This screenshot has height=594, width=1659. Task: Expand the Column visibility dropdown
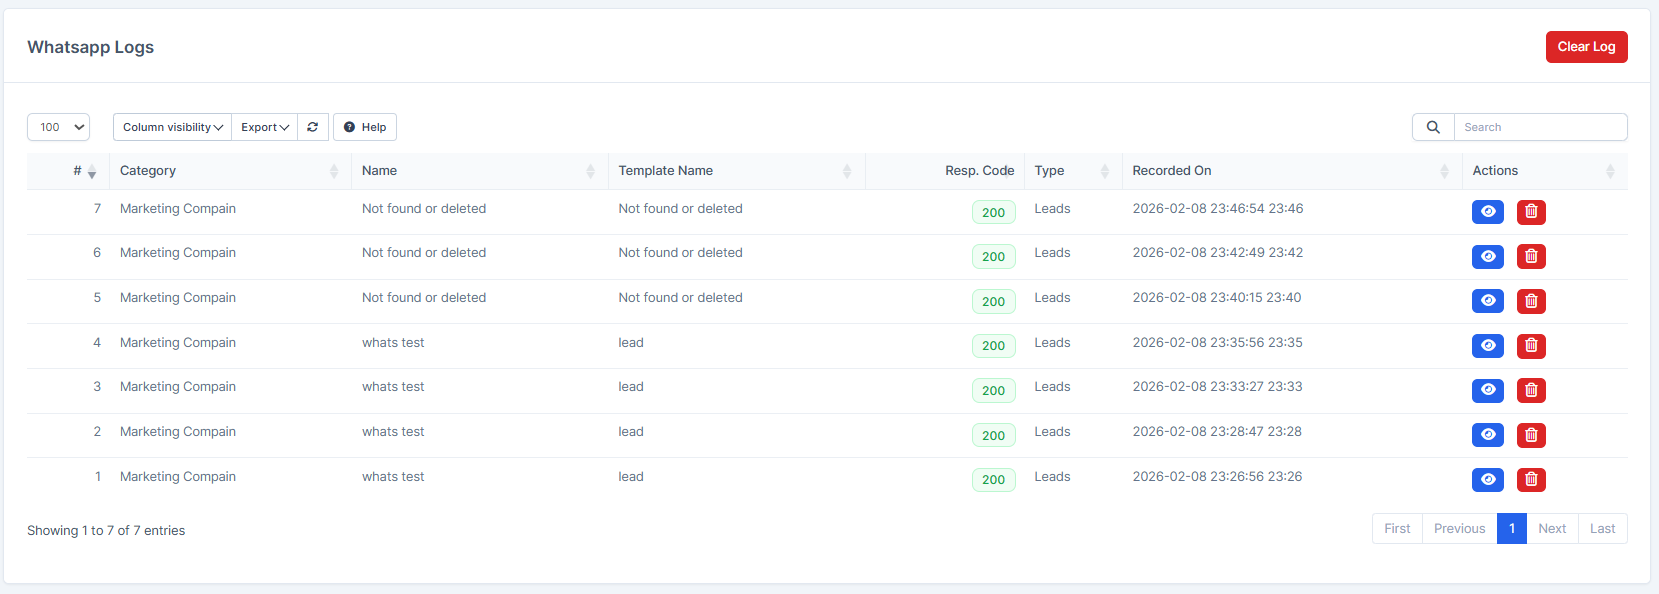(172, 127)
